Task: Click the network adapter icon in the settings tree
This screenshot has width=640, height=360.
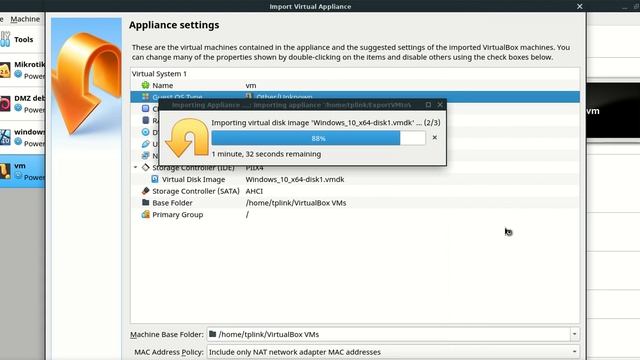Action: point(145,156)
